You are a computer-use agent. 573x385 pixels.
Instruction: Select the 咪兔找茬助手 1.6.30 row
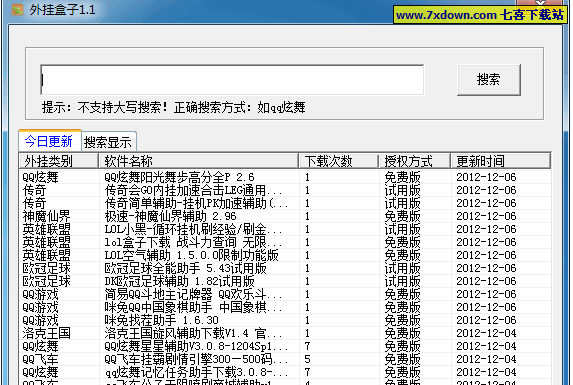(285, 320)
